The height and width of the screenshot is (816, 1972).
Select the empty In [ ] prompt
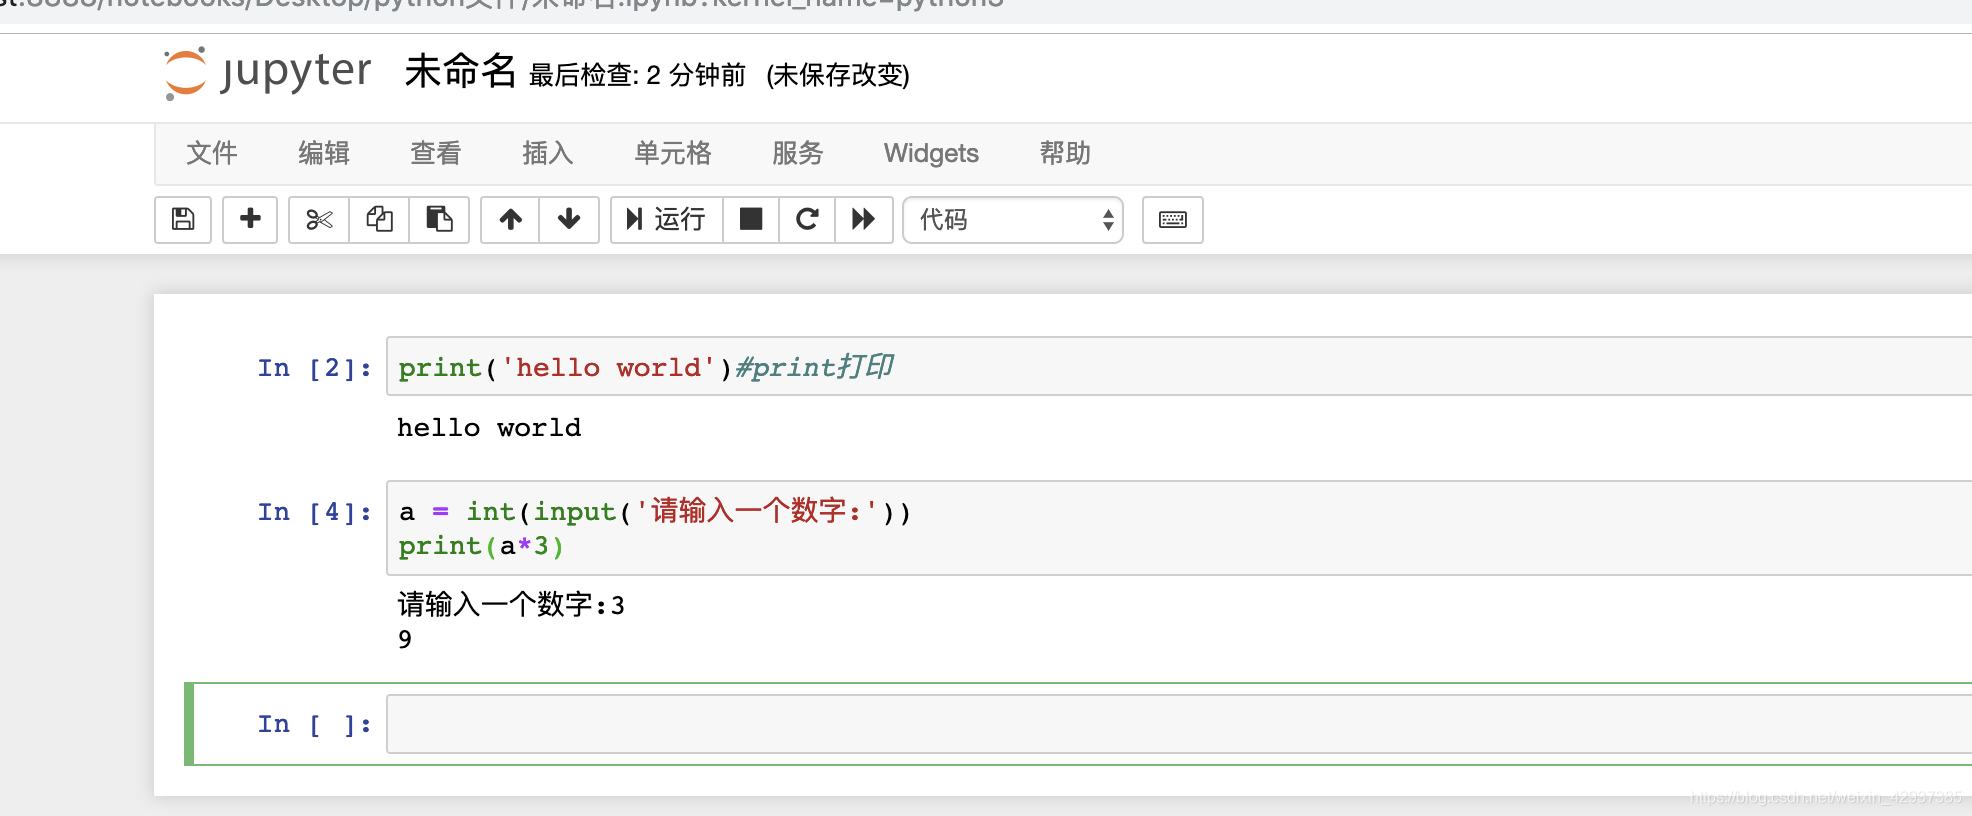314,724
